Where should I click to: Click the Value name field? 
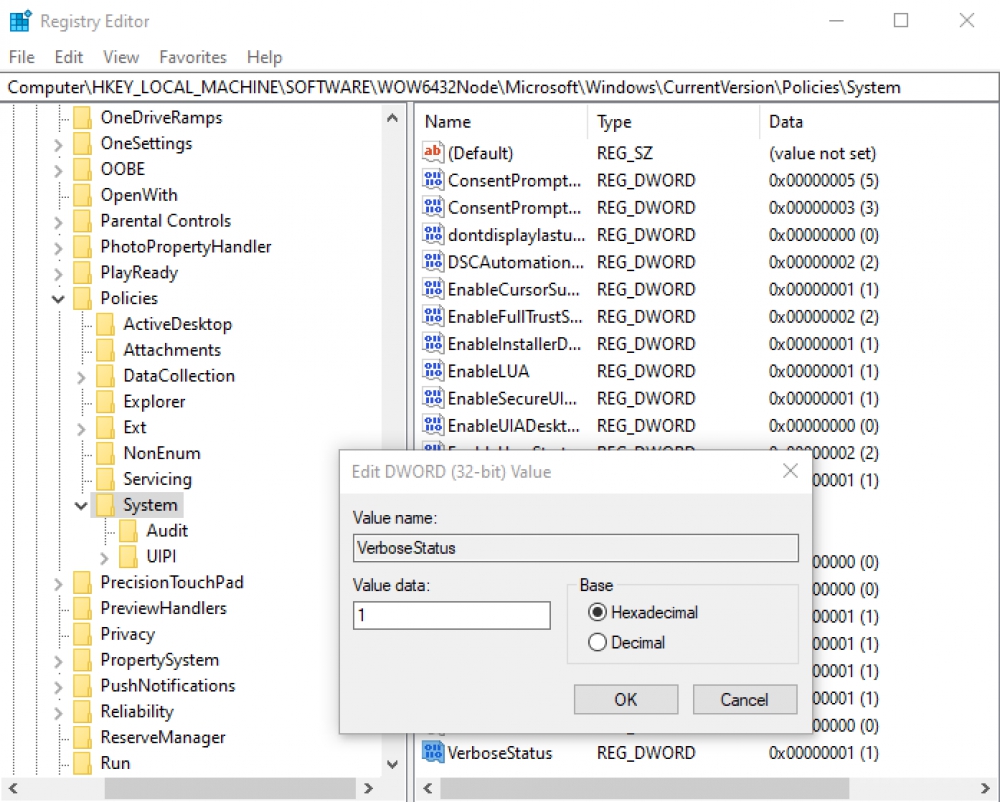click(x=575, y=548)
